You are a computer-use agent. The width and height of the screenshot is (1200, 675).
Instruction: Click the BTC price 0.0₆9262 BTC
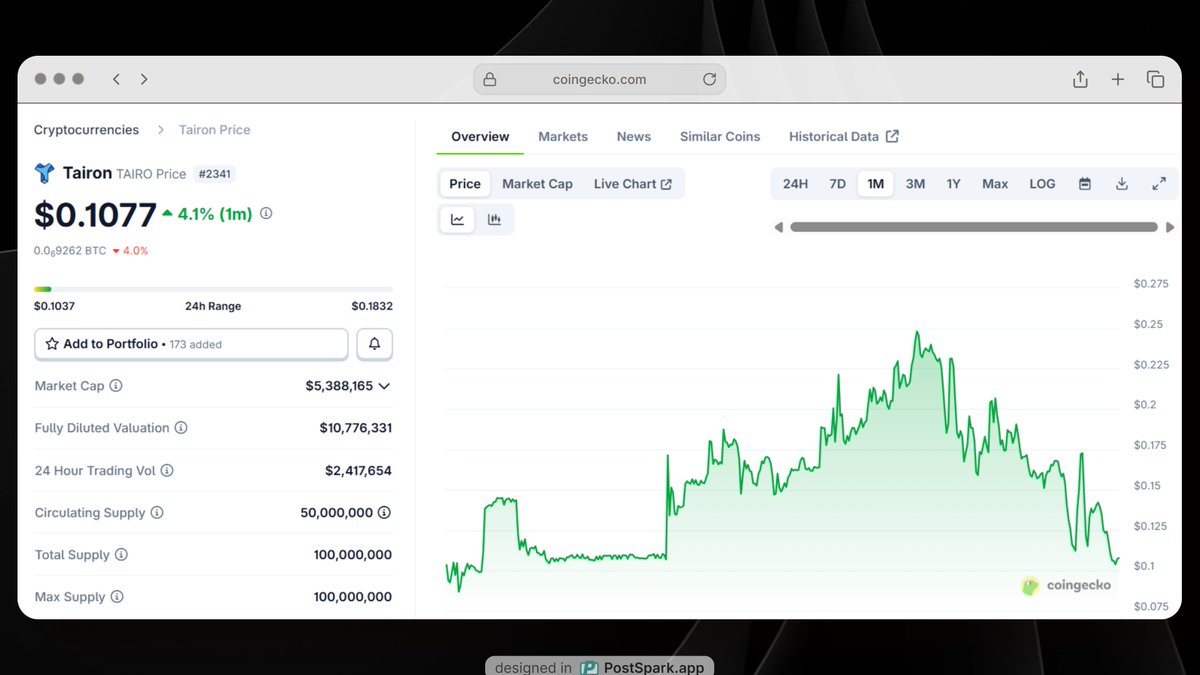(x=70, y=251)
